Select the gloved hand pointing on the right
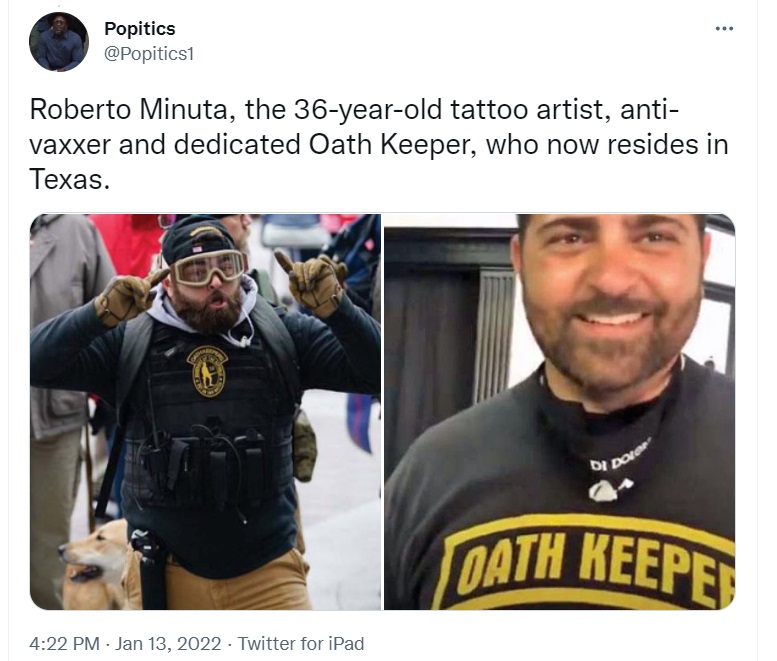 pyautogui.click(x=312, y=284)
